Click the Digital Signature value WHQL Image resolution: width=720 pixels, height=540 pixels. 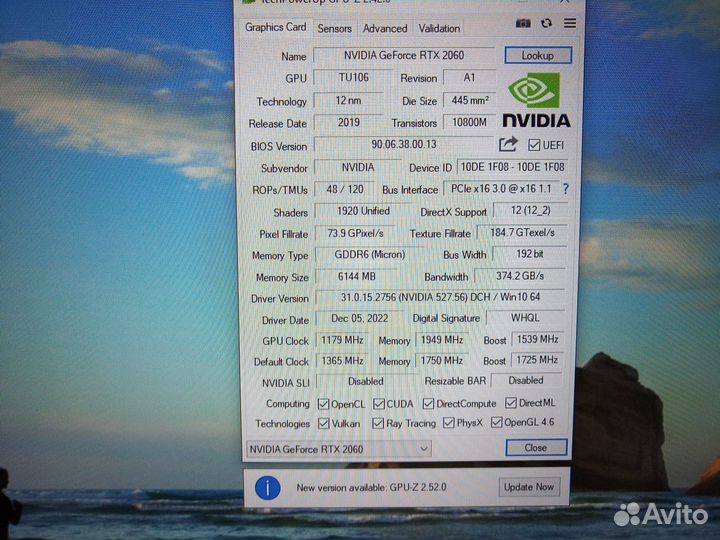pyautogui.click(x=525, y=318)
